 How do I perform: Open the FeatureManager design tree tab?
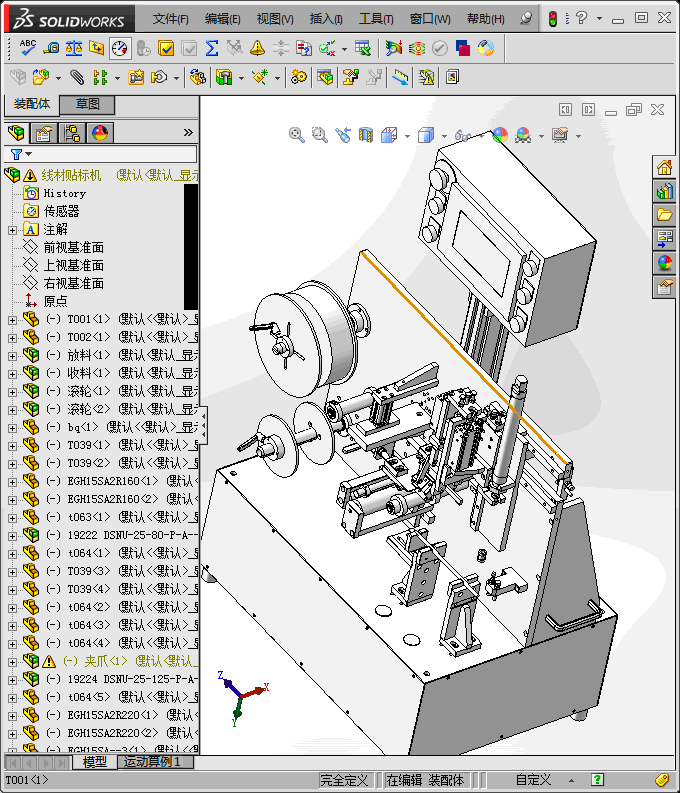[16, 133]
